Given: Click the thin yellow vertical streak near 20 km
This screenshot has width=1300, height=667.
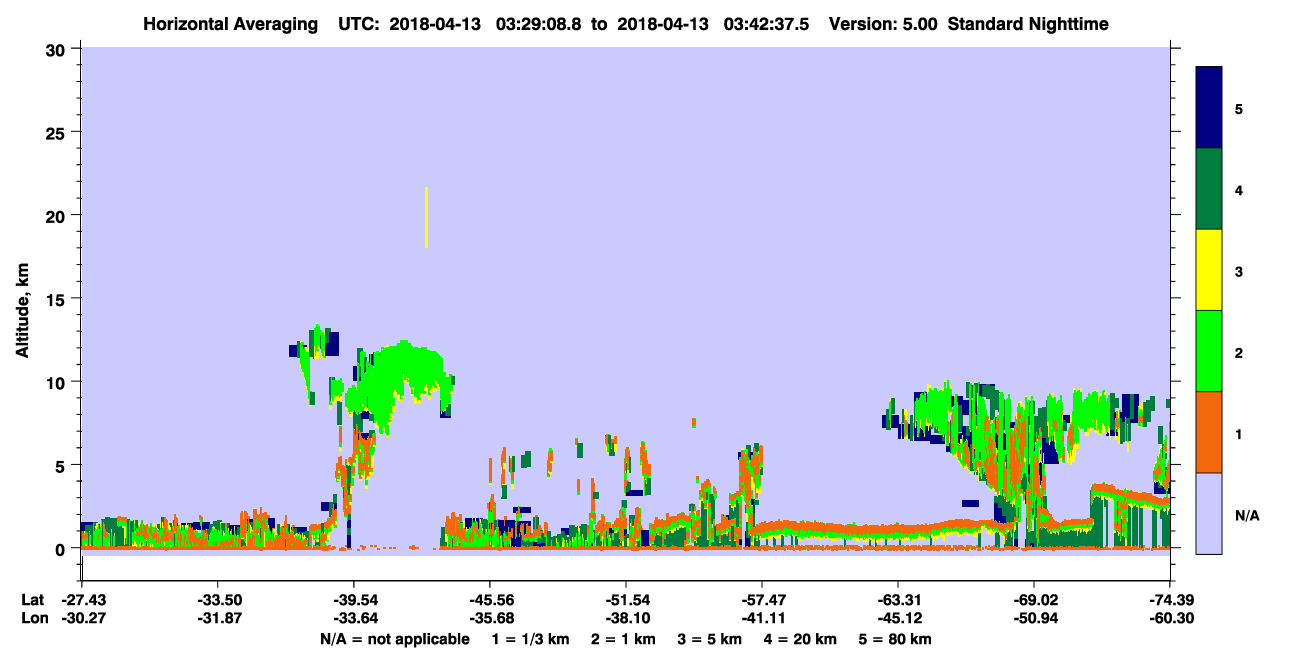Looking at the screenshot, I should [x=427, y=217].
